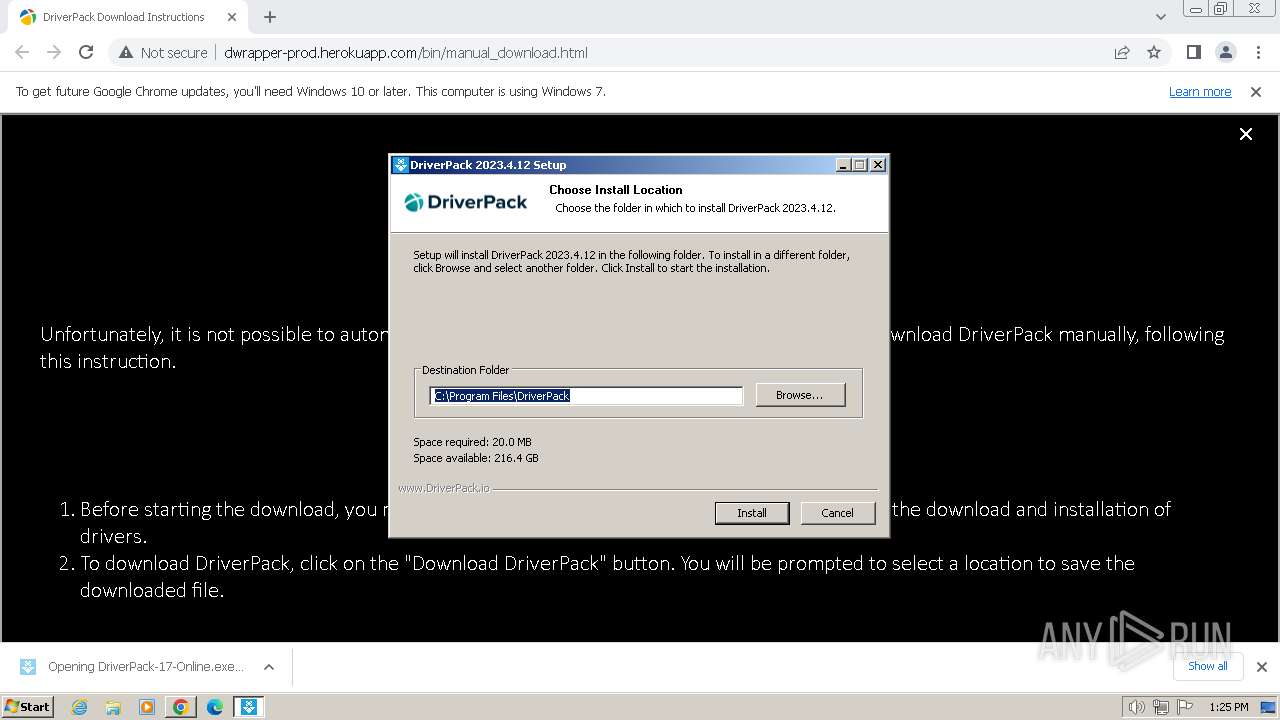Show the clock at 1:25 PM
Viewport: 1280px width, 720px height.
1228,707
